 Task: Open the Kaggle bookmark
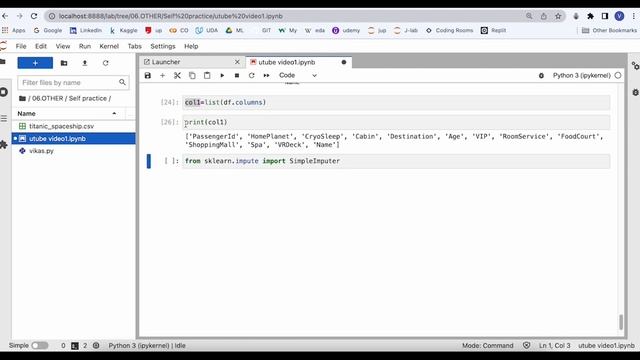(124, 30)
